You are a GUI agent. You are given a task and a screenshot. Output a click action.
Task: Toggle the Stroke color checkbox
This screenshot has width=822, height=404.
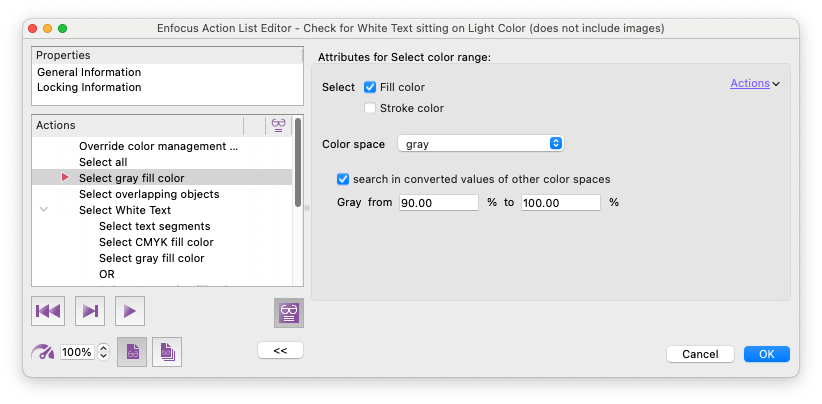(370, 108)
